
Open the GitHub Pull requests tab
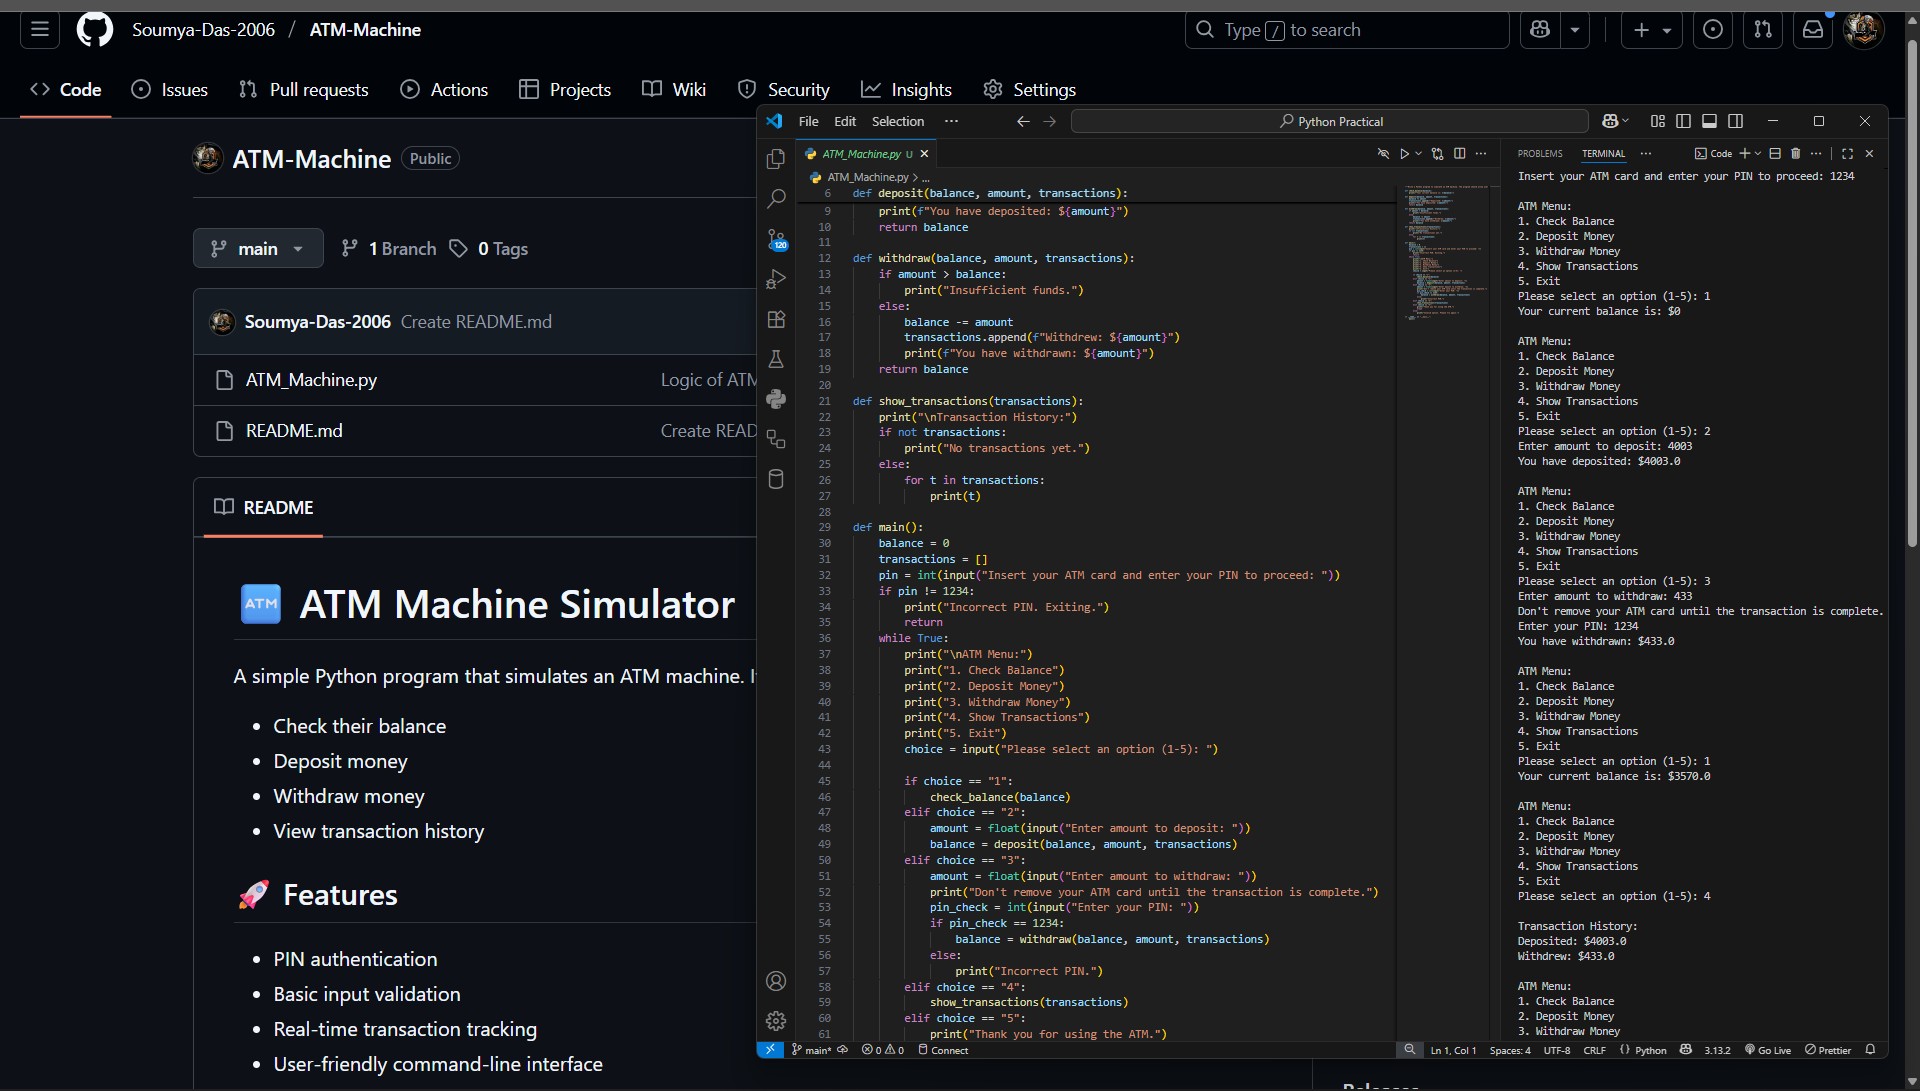point(304,89)
